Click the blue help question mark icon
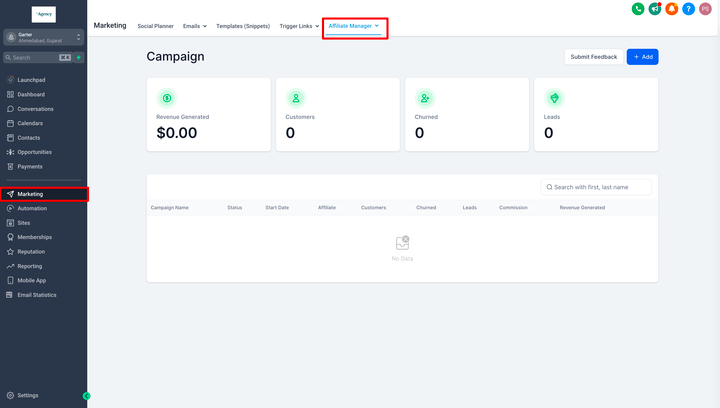 [x=688, y=9]
